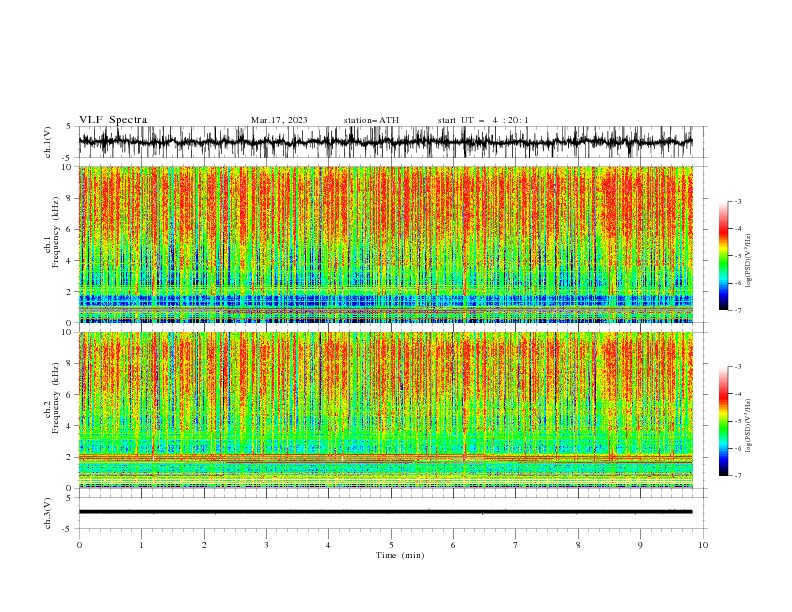Click the time axis tick label '7'

516,545
